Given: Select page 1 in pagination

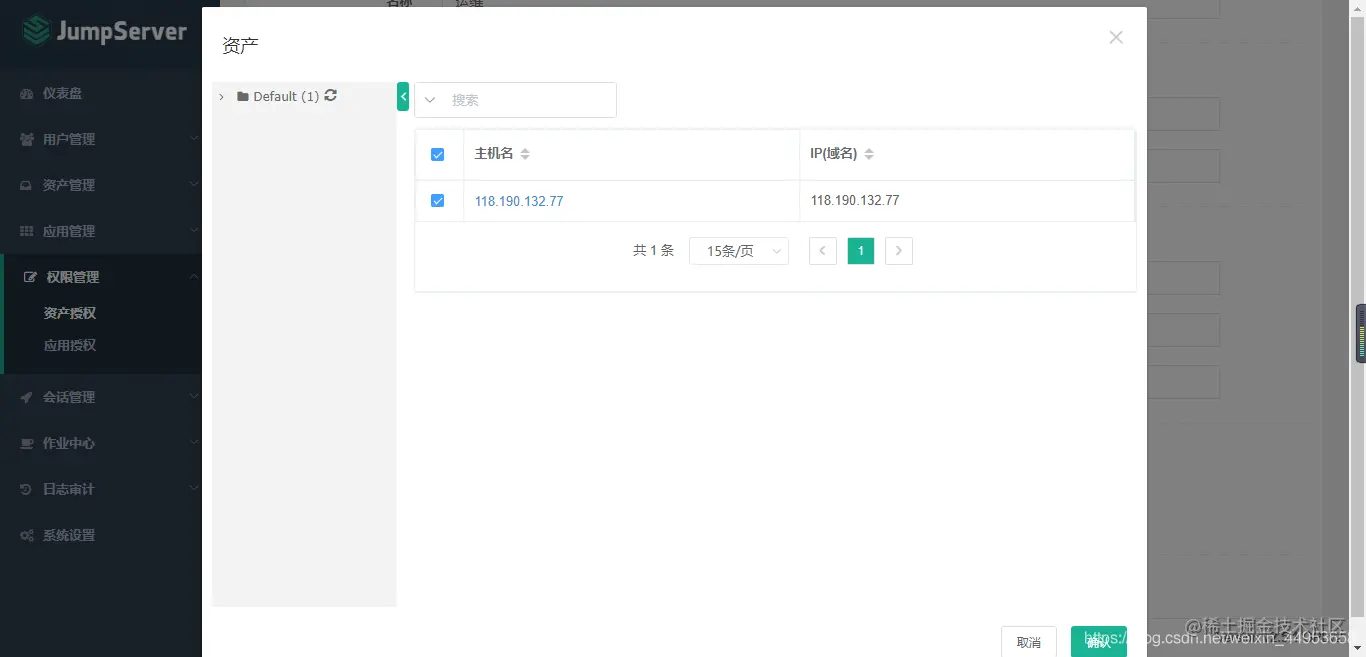Looking at the screenshot, I should coord(861,251).
